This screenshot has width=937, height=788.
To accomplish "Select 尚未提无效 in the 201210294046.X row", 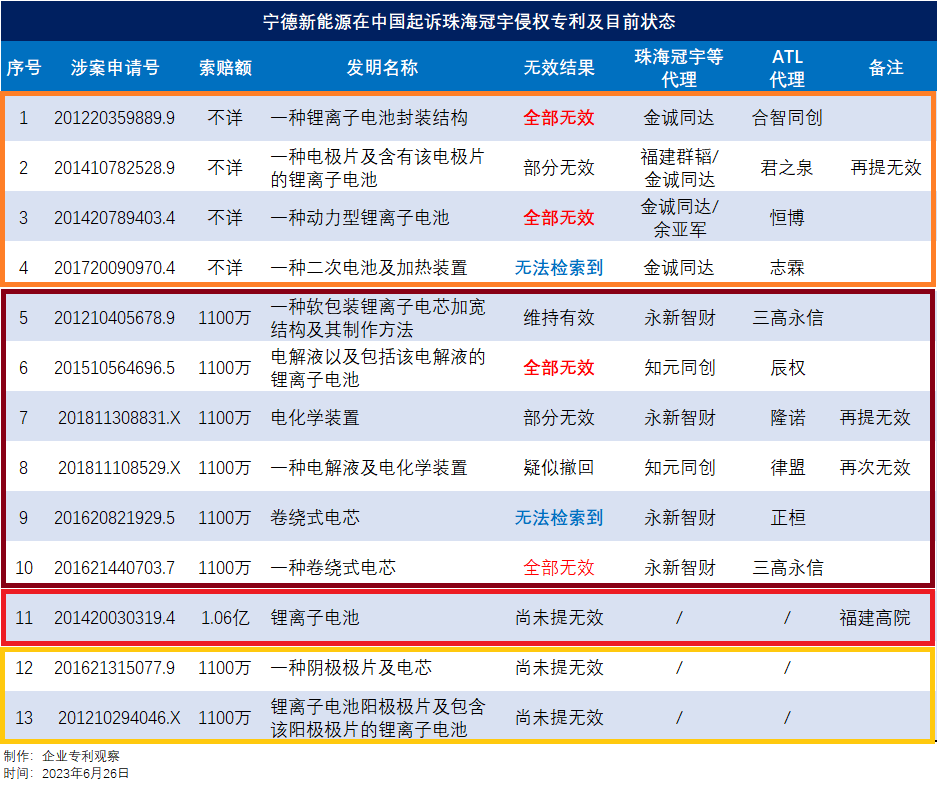I will (x=559, y=718).
